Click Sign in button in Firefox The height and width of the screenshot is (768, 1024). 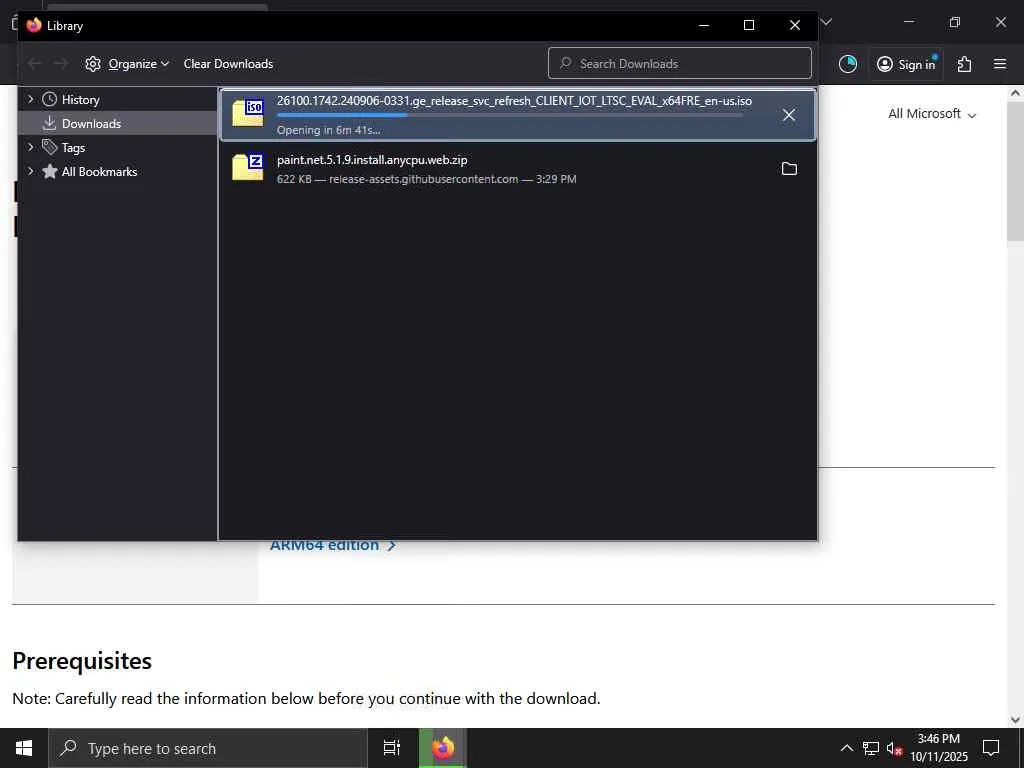coord(906,64)
